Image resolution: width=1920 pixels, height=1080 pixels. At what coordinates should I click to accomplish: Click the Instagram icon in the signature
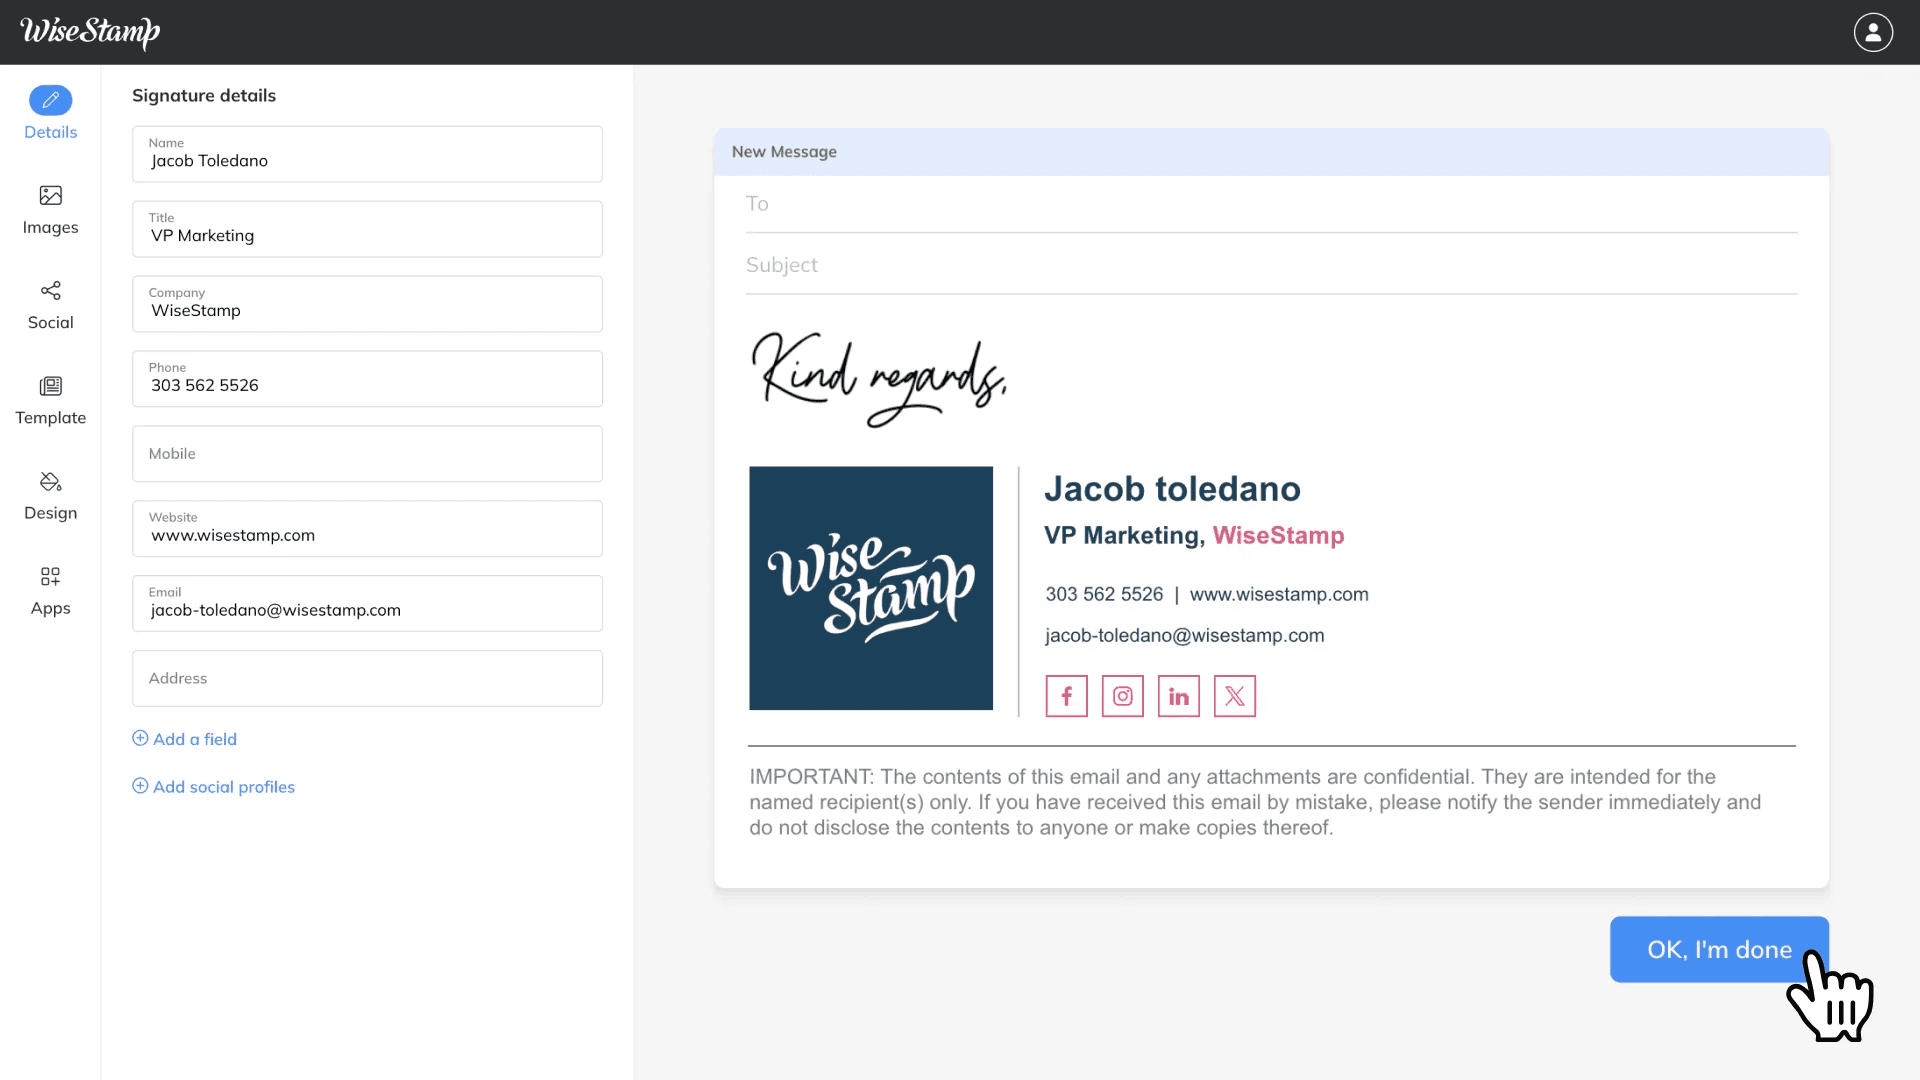[x=1122, y=696]
